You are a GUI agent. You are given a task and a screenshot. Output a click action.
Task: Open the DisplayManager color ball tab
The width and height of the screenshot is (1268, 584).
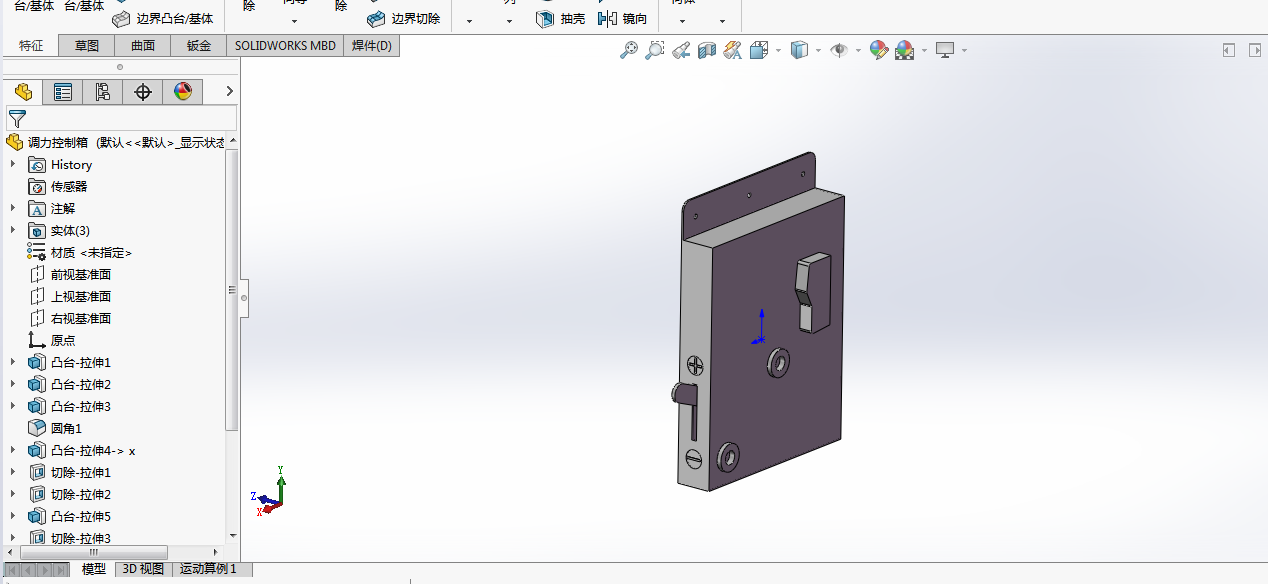182,92
